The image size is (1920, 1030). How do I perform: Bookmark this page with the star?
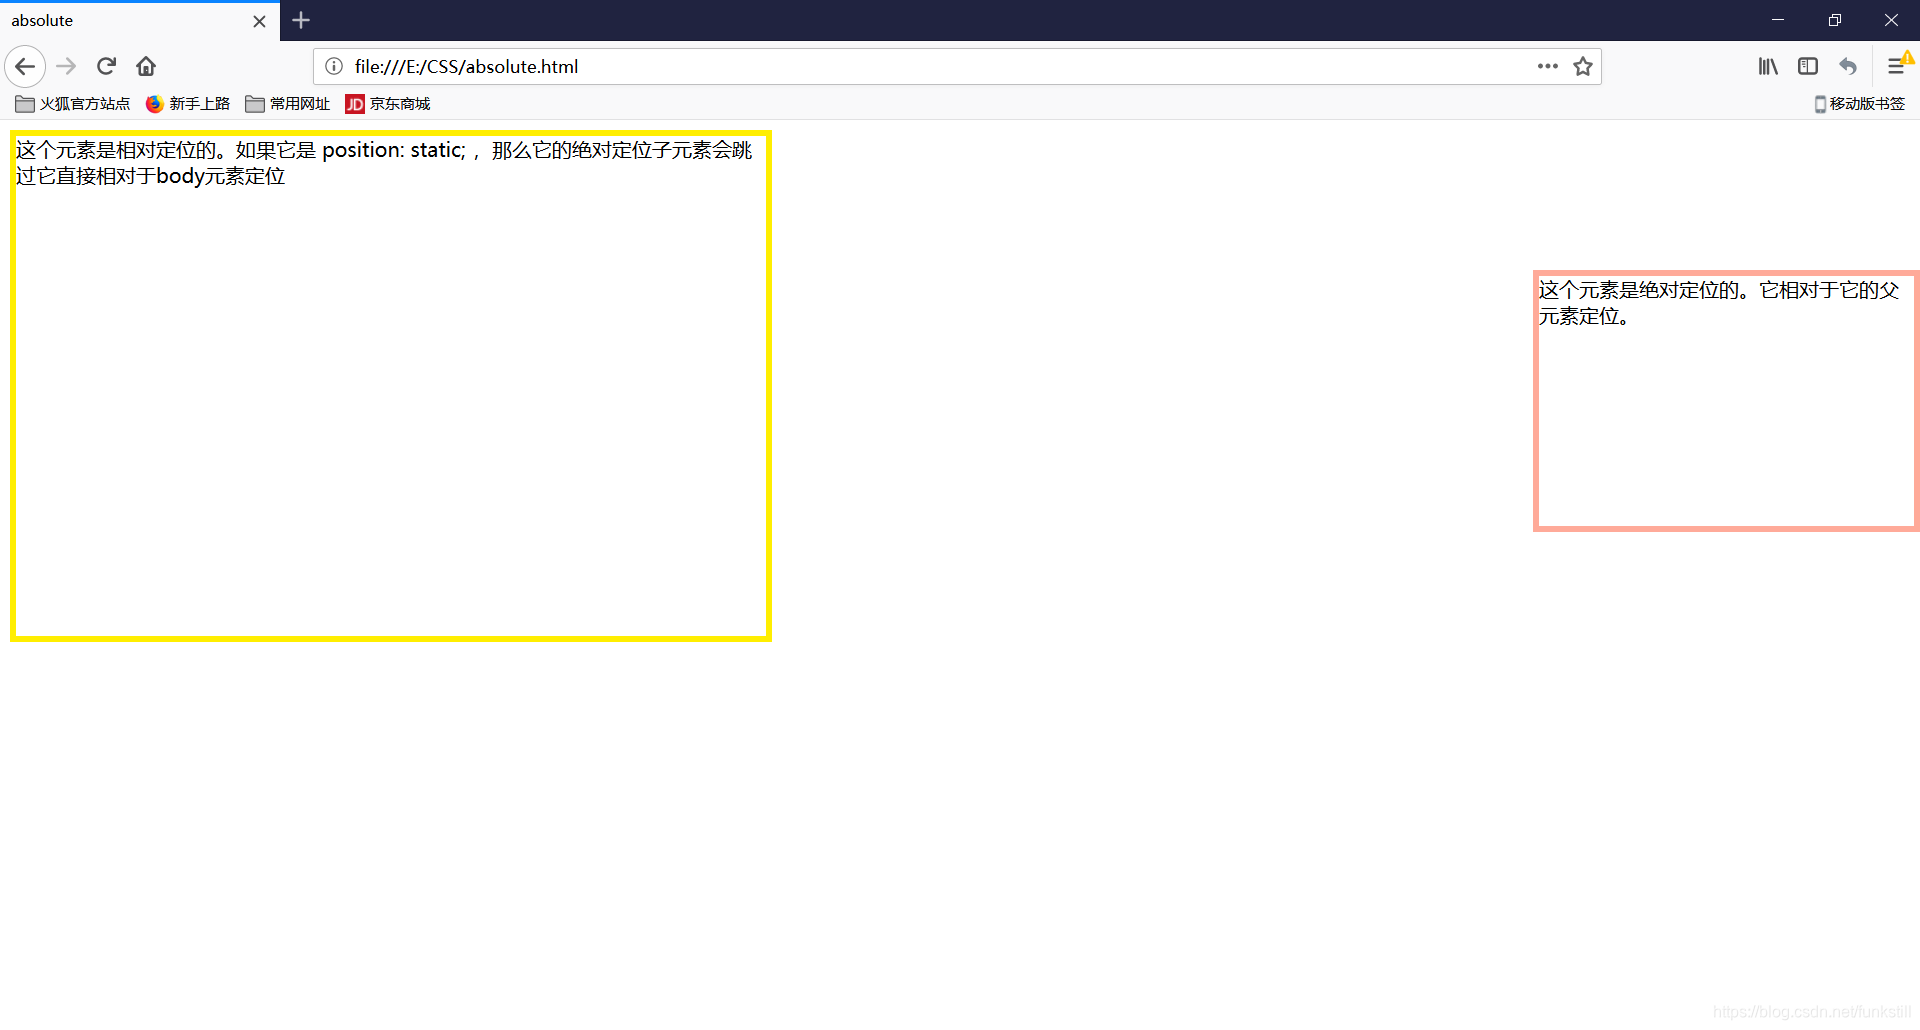tap(1583, 67)
